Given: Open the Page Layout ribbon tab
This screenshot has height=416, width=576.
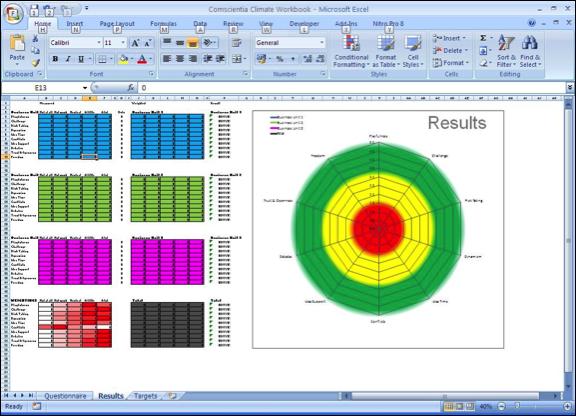Looking at the screenshot, I should [117, 24].
